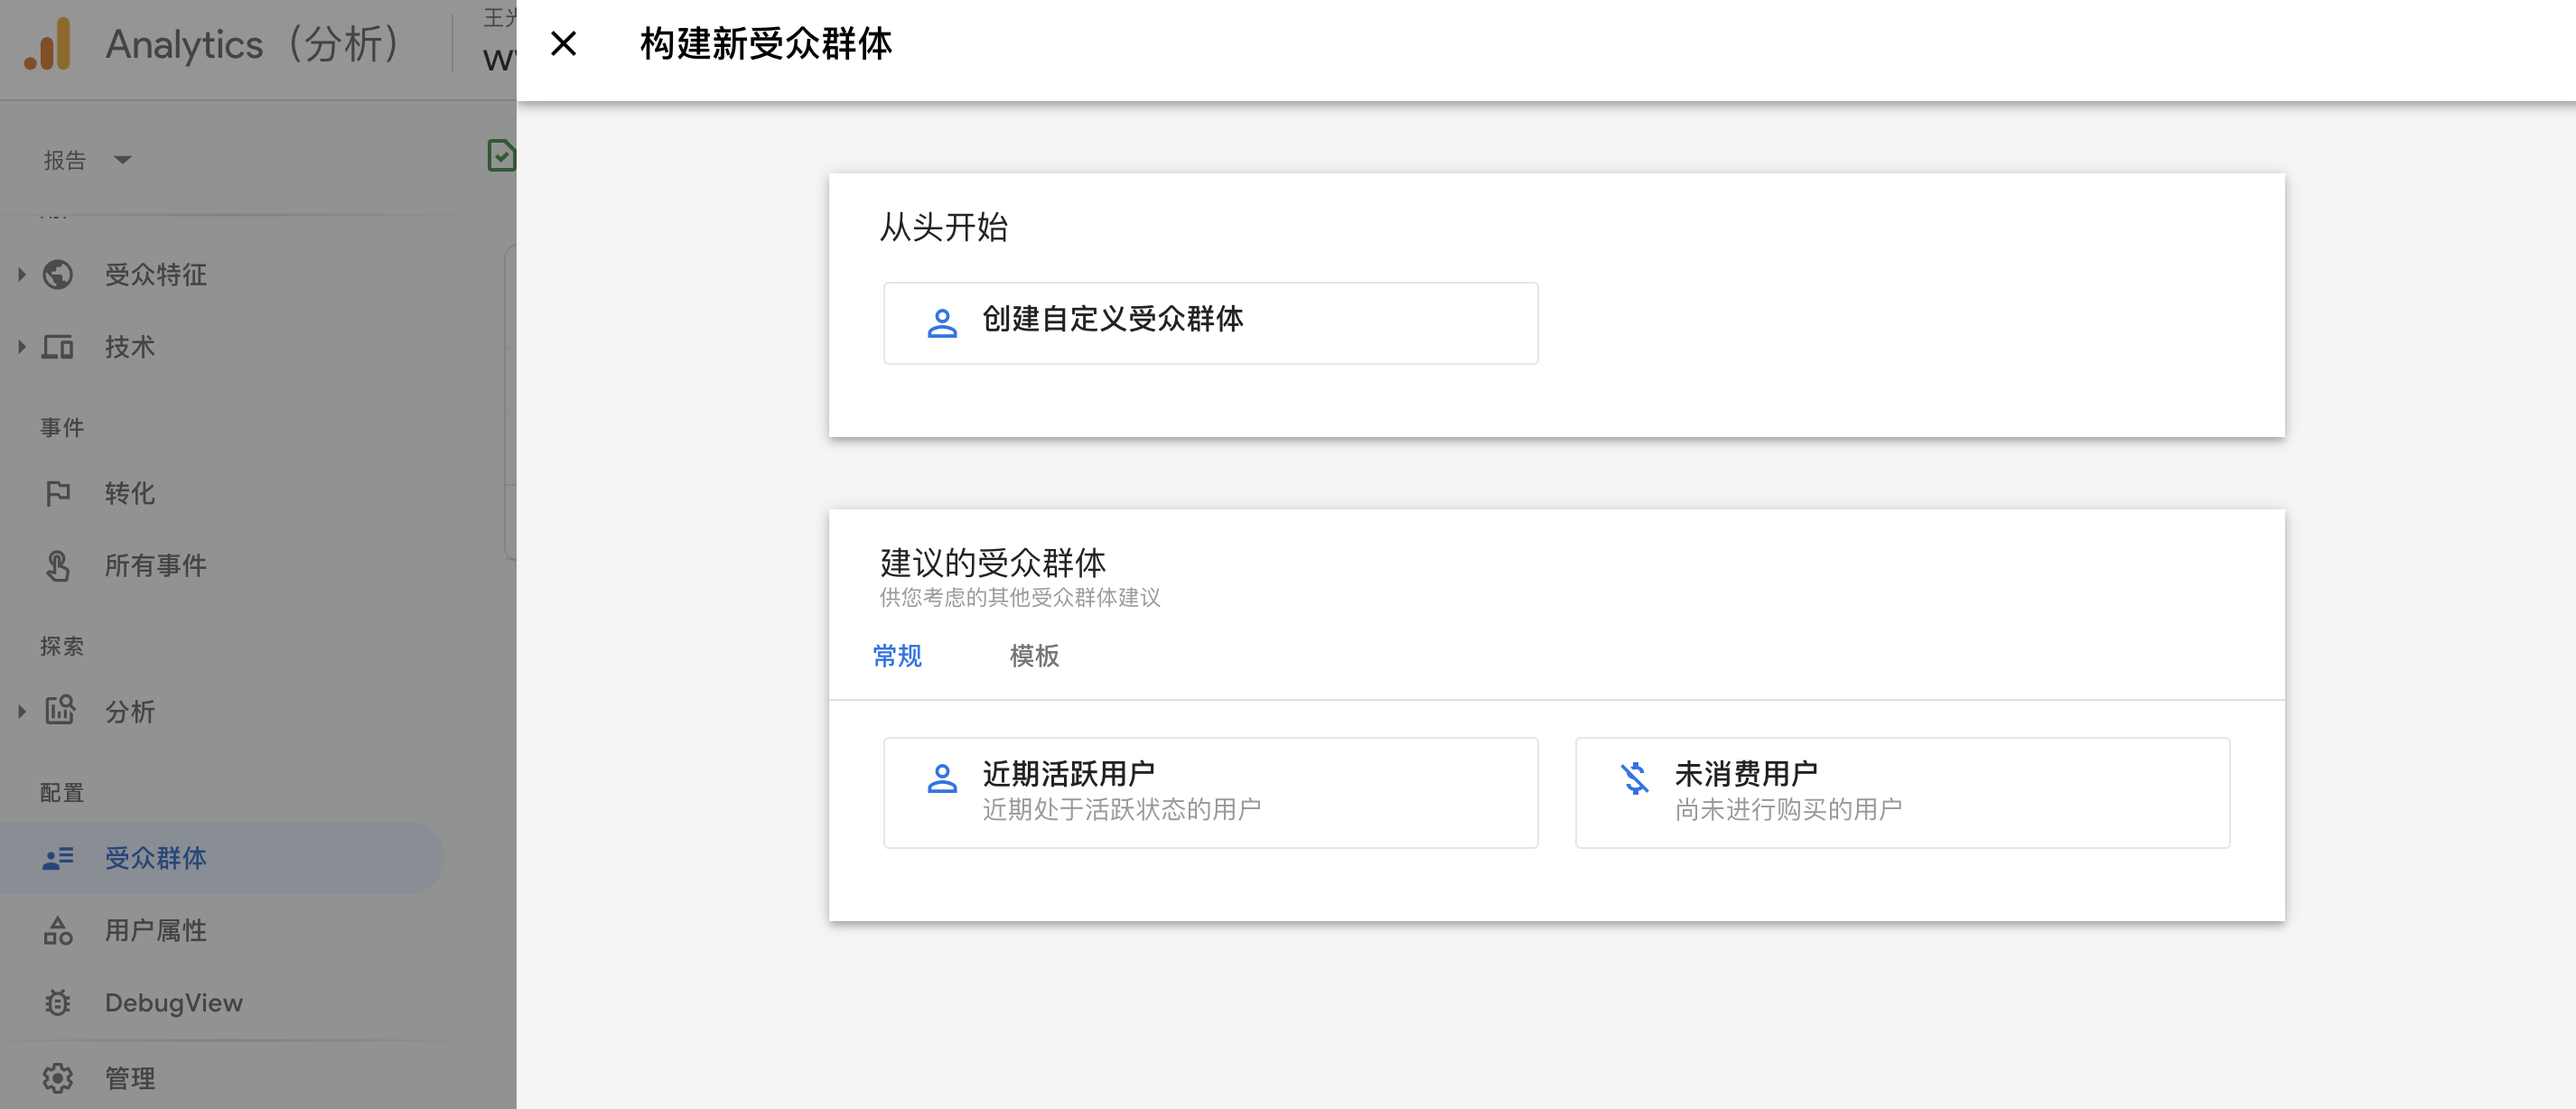The width and height of the screenshot is (2576, 1109).
Task: Click the Analytics（分析） title text
Action: click(x=255, y=44)
